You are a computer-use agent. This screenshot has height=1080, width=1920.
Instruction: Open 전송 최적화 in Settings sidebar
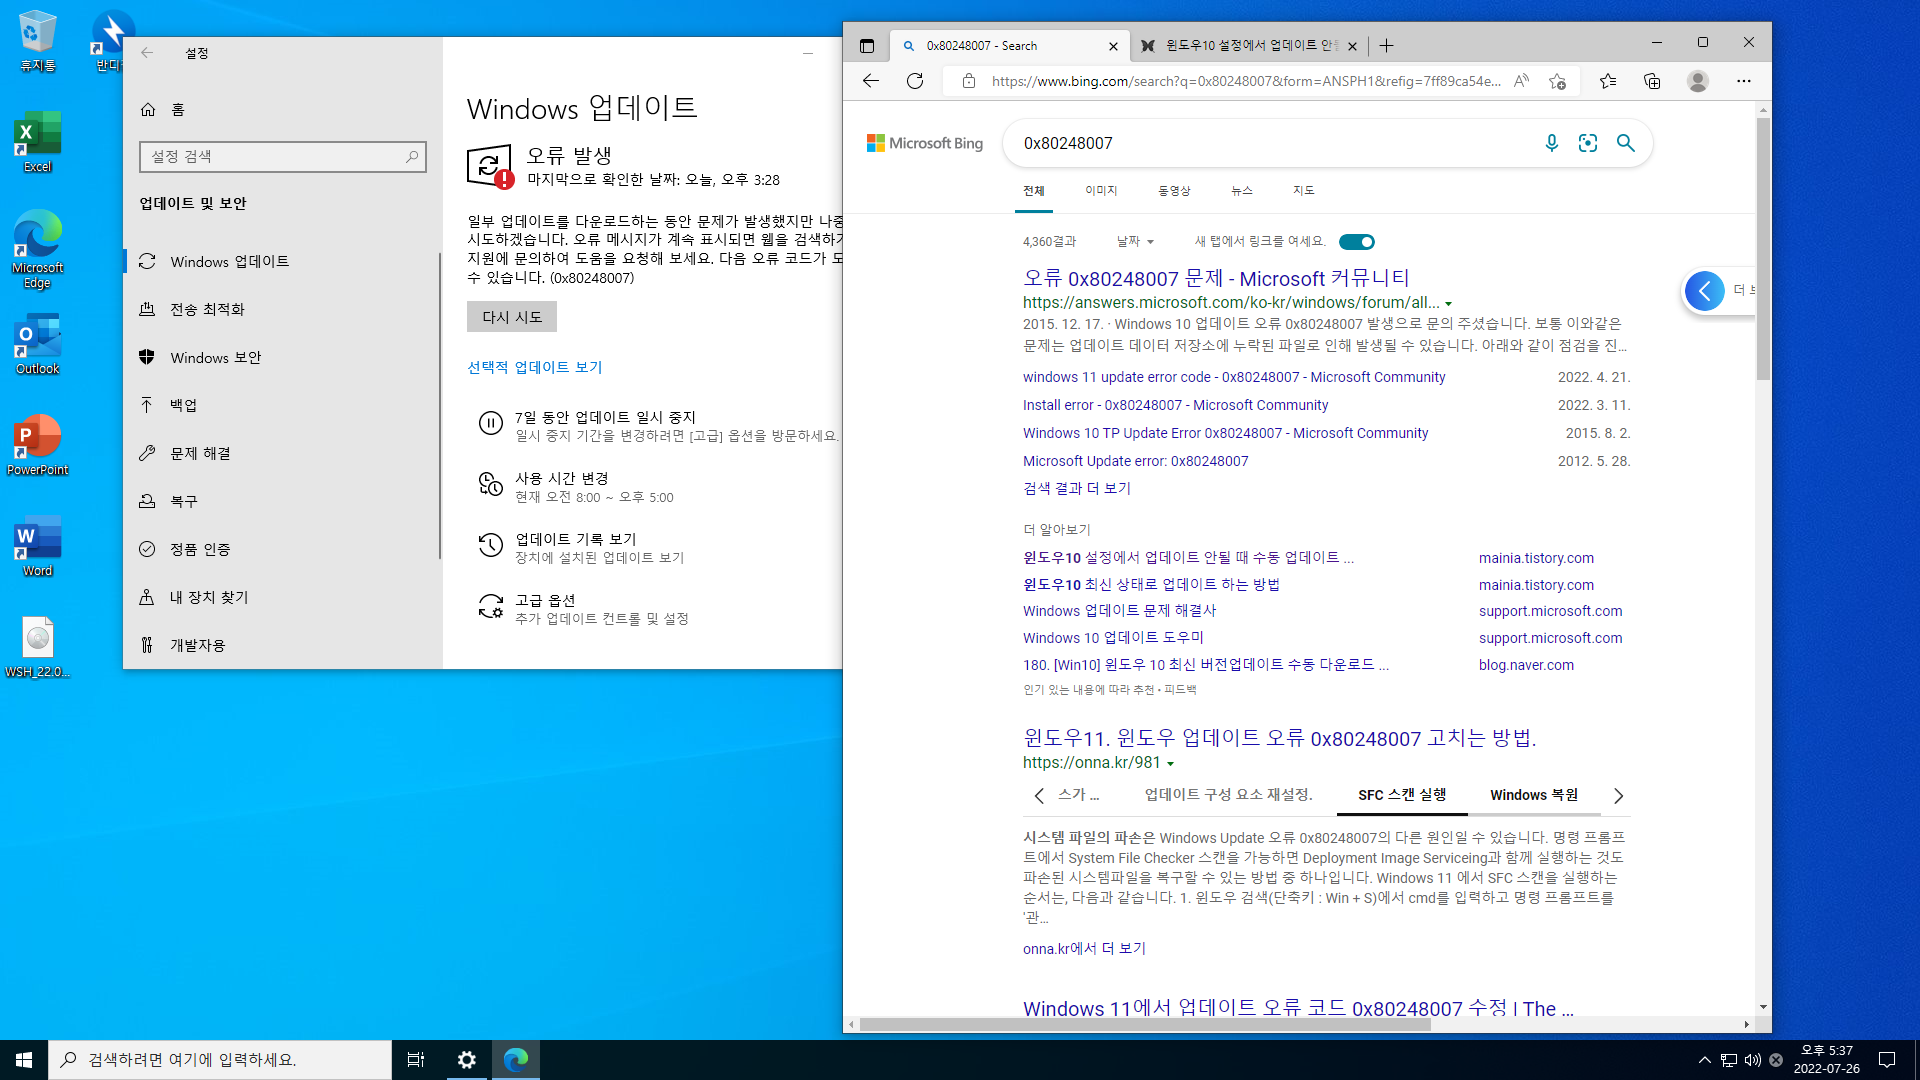point(281,310)
